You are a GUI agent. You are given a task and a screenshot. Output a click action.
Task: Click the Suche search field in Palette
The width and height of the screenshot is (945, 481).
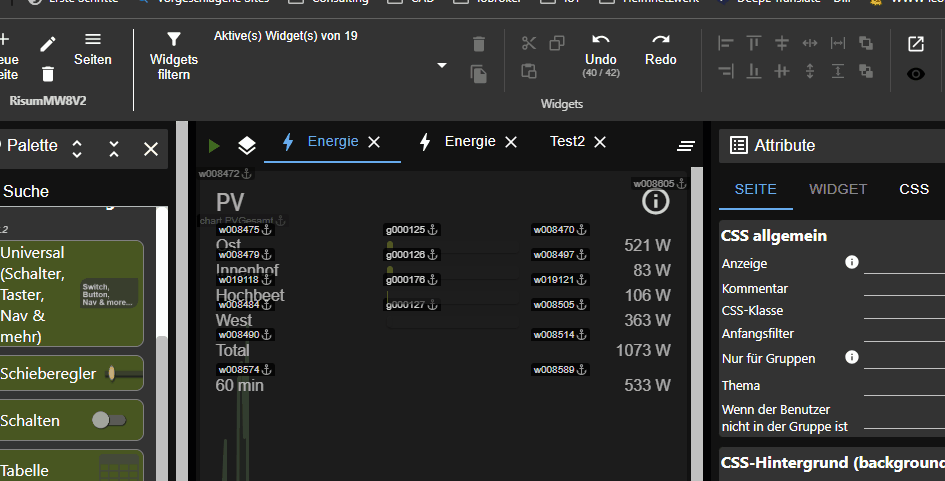(80, 191)
